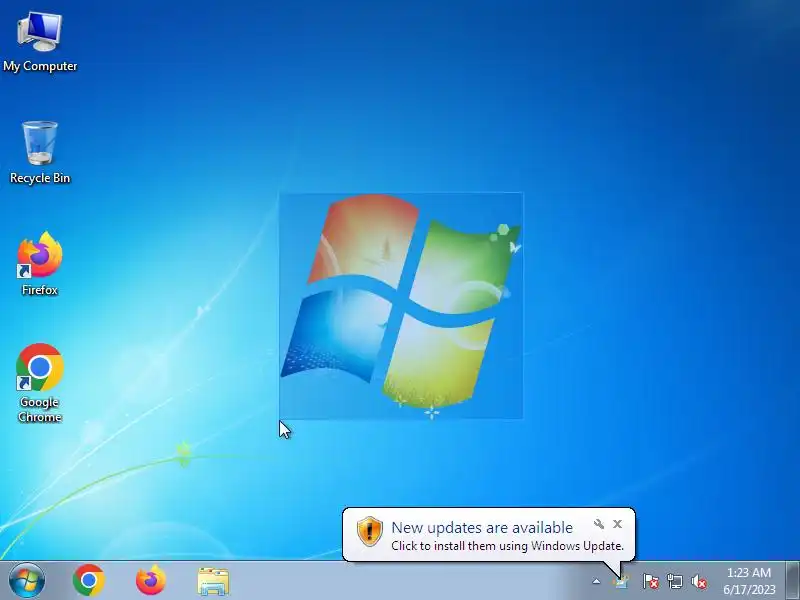Screen dimensions: 800x600
Task: Open the Windows Start menu orb
Action: point(27,581)
